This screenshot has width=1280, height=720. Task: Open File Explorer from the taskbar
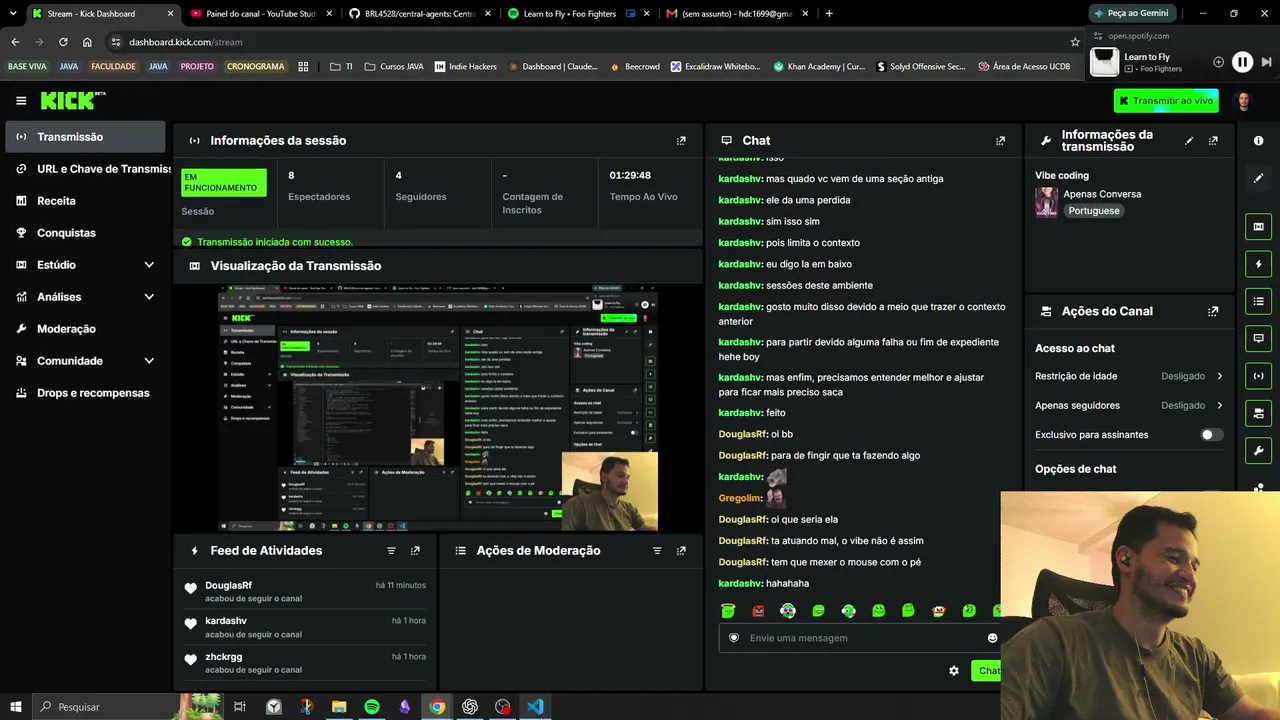coord(339,707)
